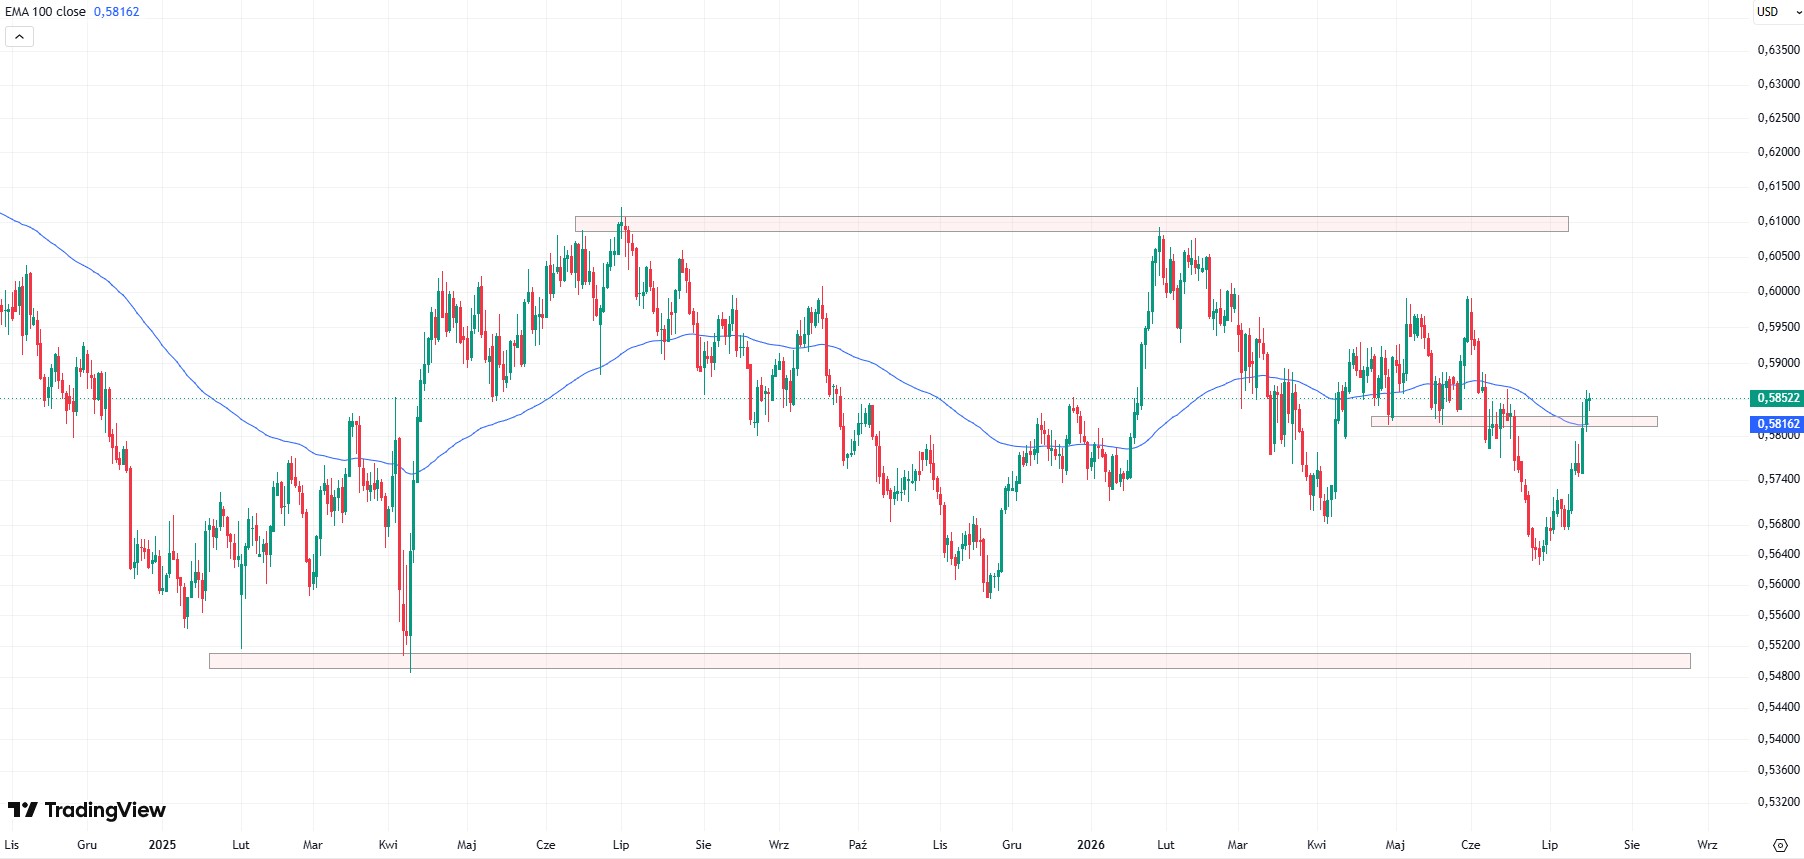Click the 2026 year label on the time axis
This screenshot has width=1804, height=859.
point(1091,845)
